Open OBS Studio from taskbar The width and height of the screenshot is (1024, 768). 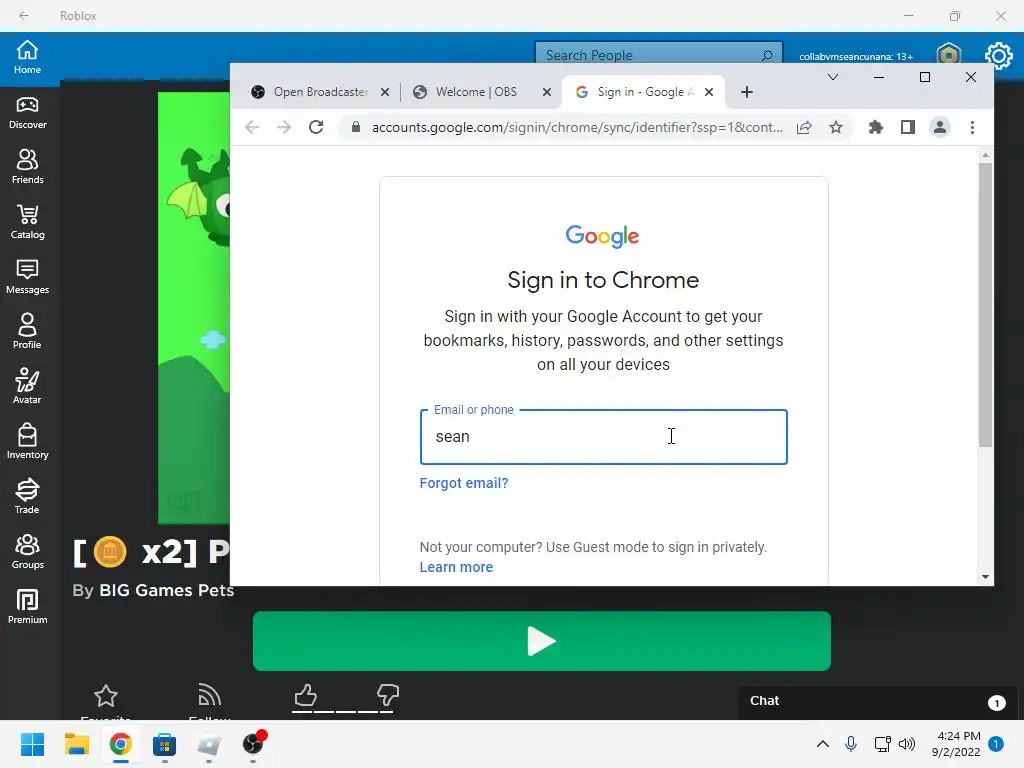pos(253,744)
